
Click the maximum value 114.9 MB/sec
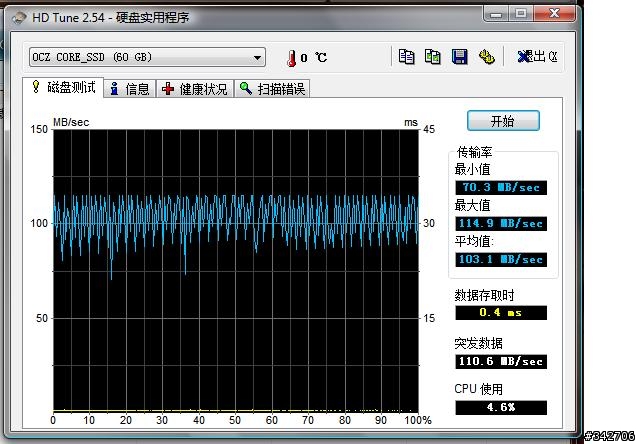[x=501, y=224]
